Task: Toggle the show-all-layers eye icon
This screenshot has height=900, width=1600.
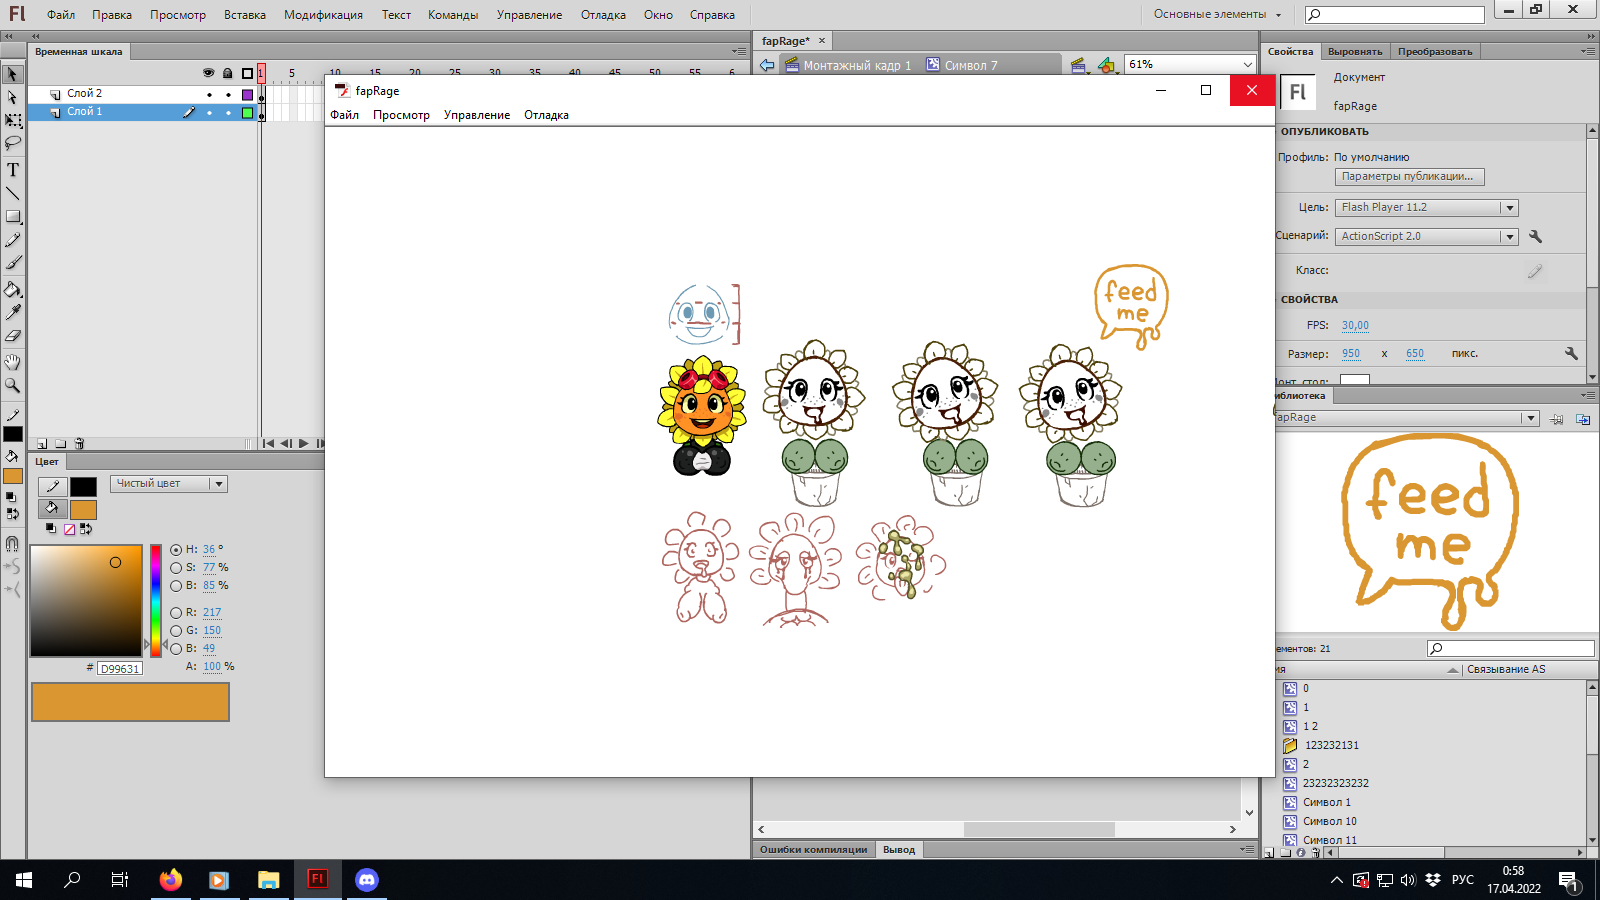Action: tap(208, 73)
